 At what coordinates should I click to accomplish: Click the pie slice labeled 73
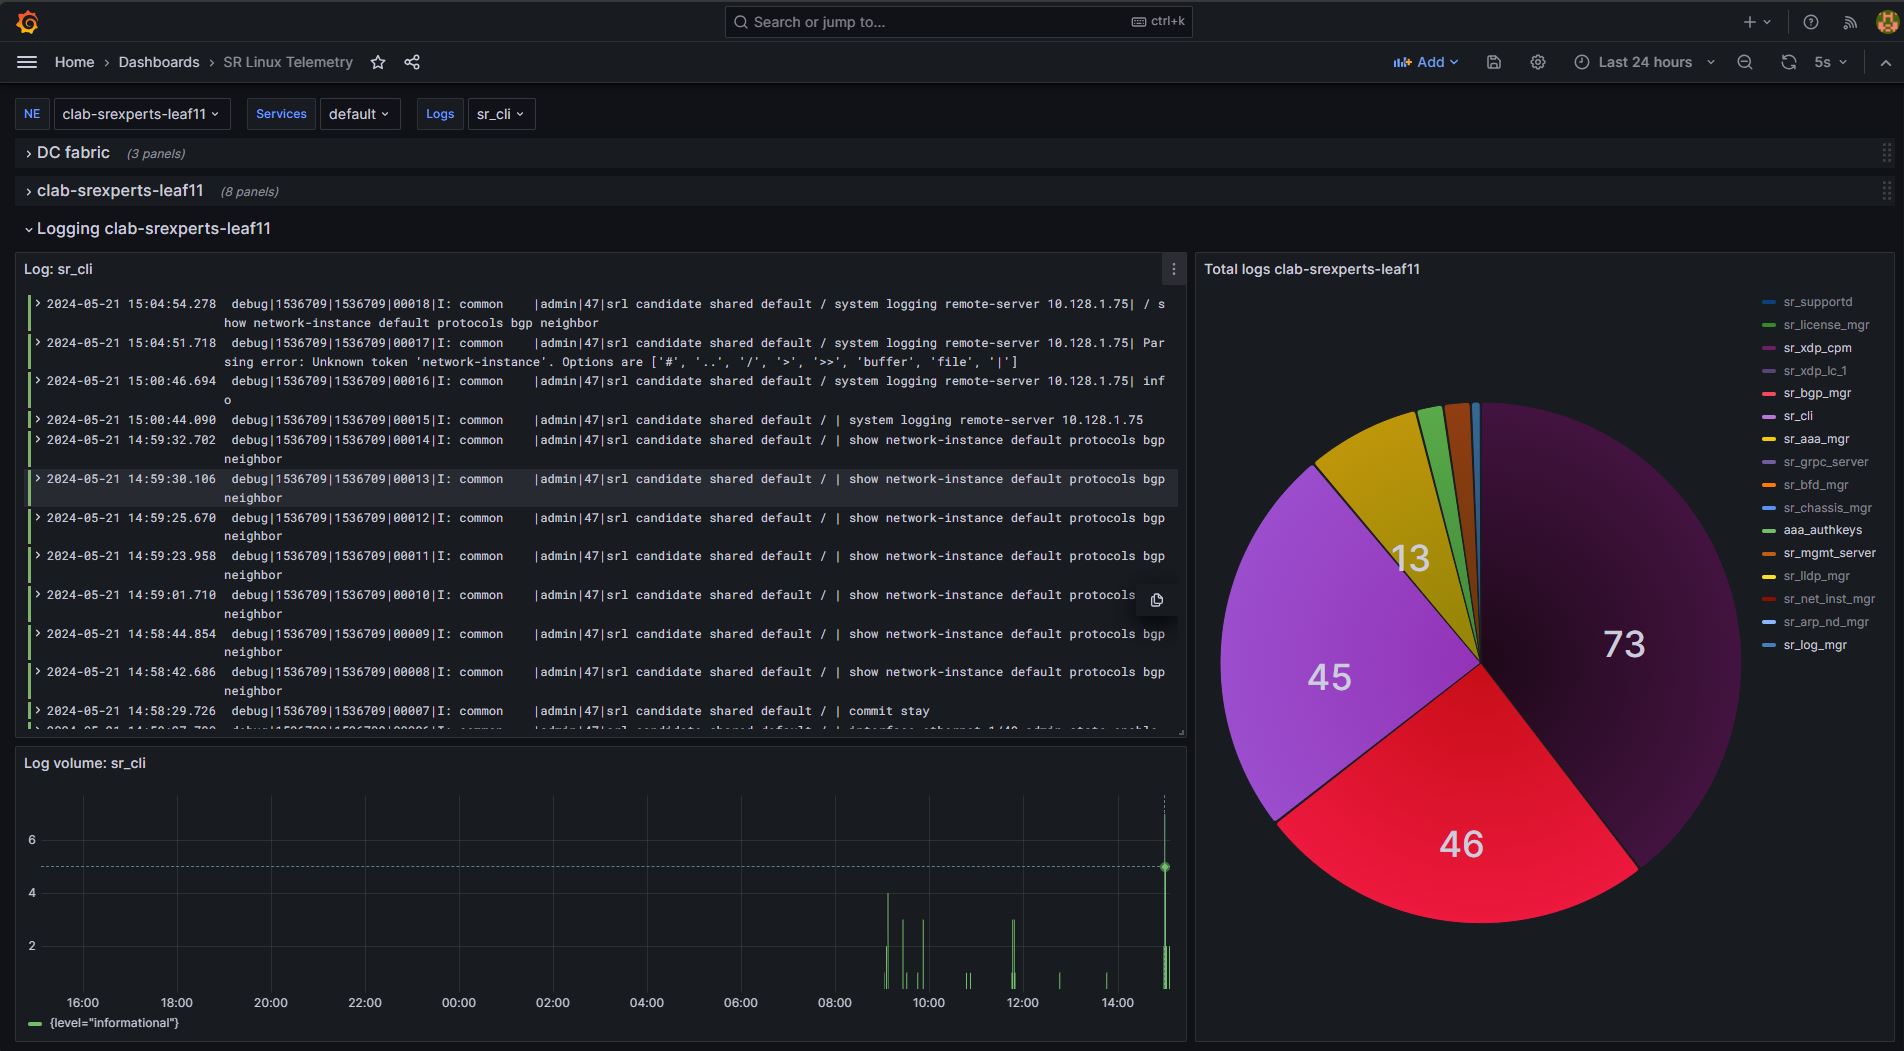point(1624,644)
